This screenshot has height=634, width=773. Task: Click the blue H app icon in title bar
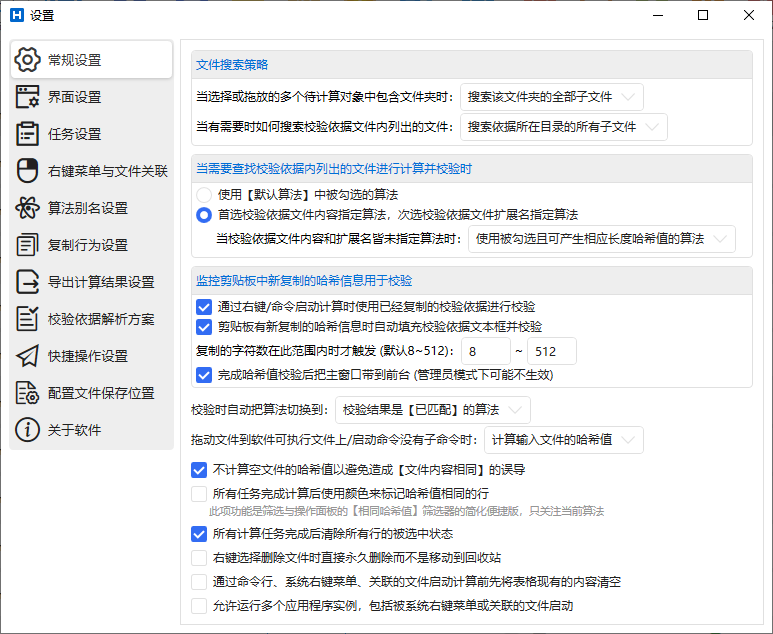click(17, 15)
